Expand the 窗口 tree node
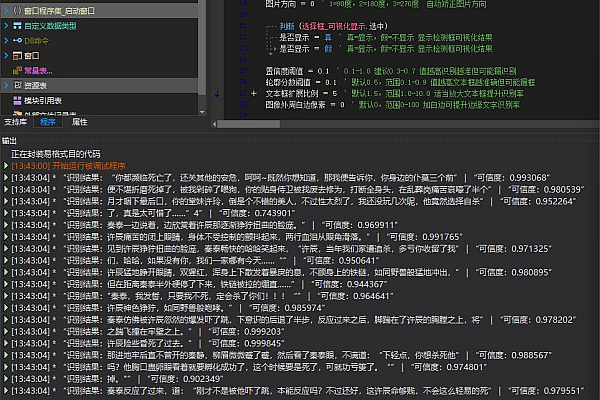 [6, 56]
